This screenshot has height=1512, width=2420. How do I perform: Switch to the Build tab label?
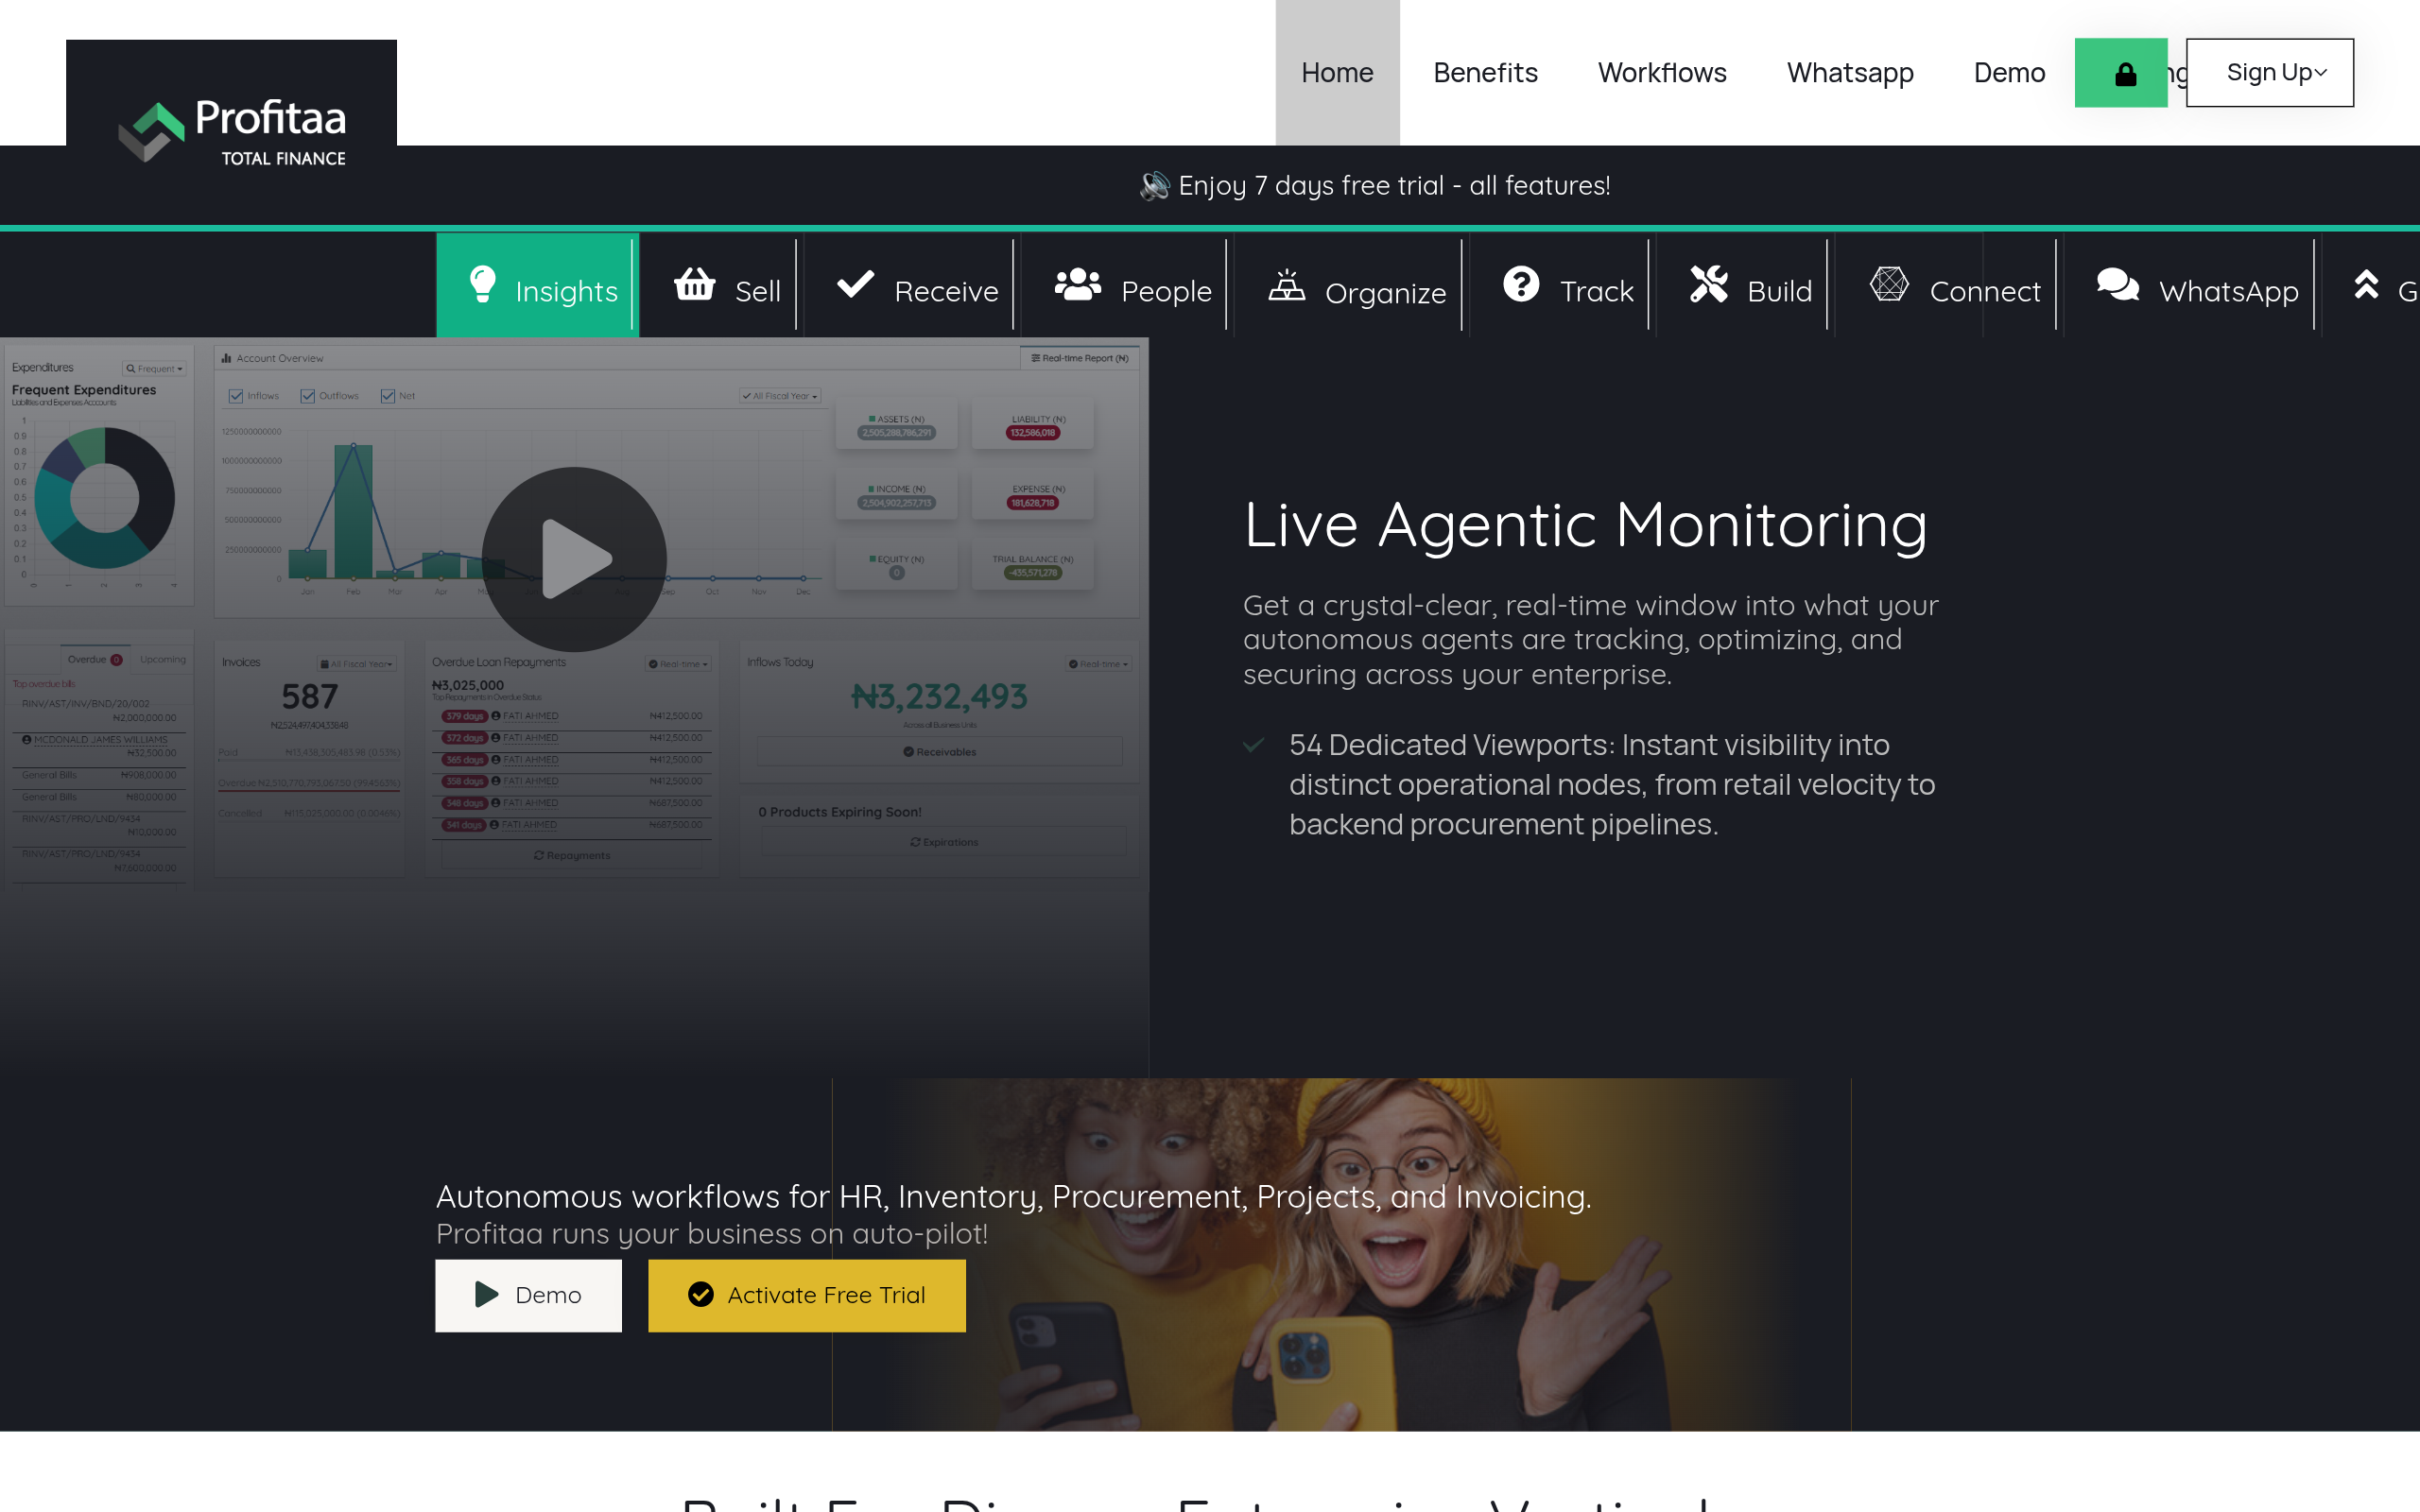[x=1779, y=291]
